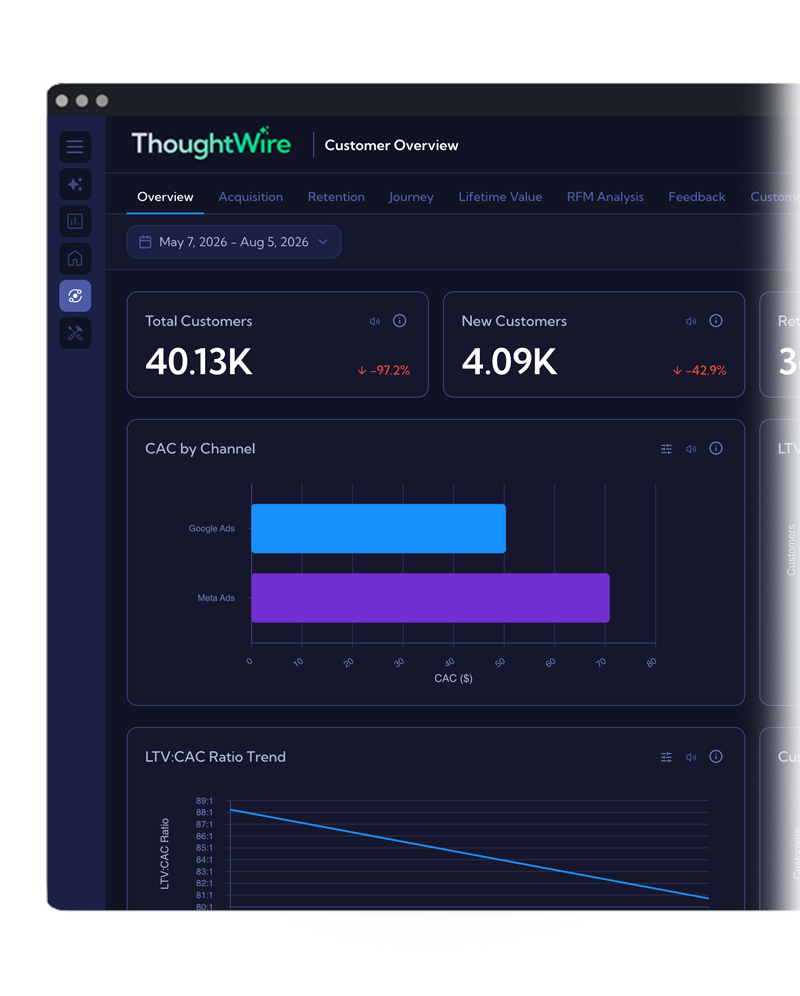The width and height of the screenshot is (800, 996).
Task: Switch to the Acquisition tab
Action: coord(251,197)
